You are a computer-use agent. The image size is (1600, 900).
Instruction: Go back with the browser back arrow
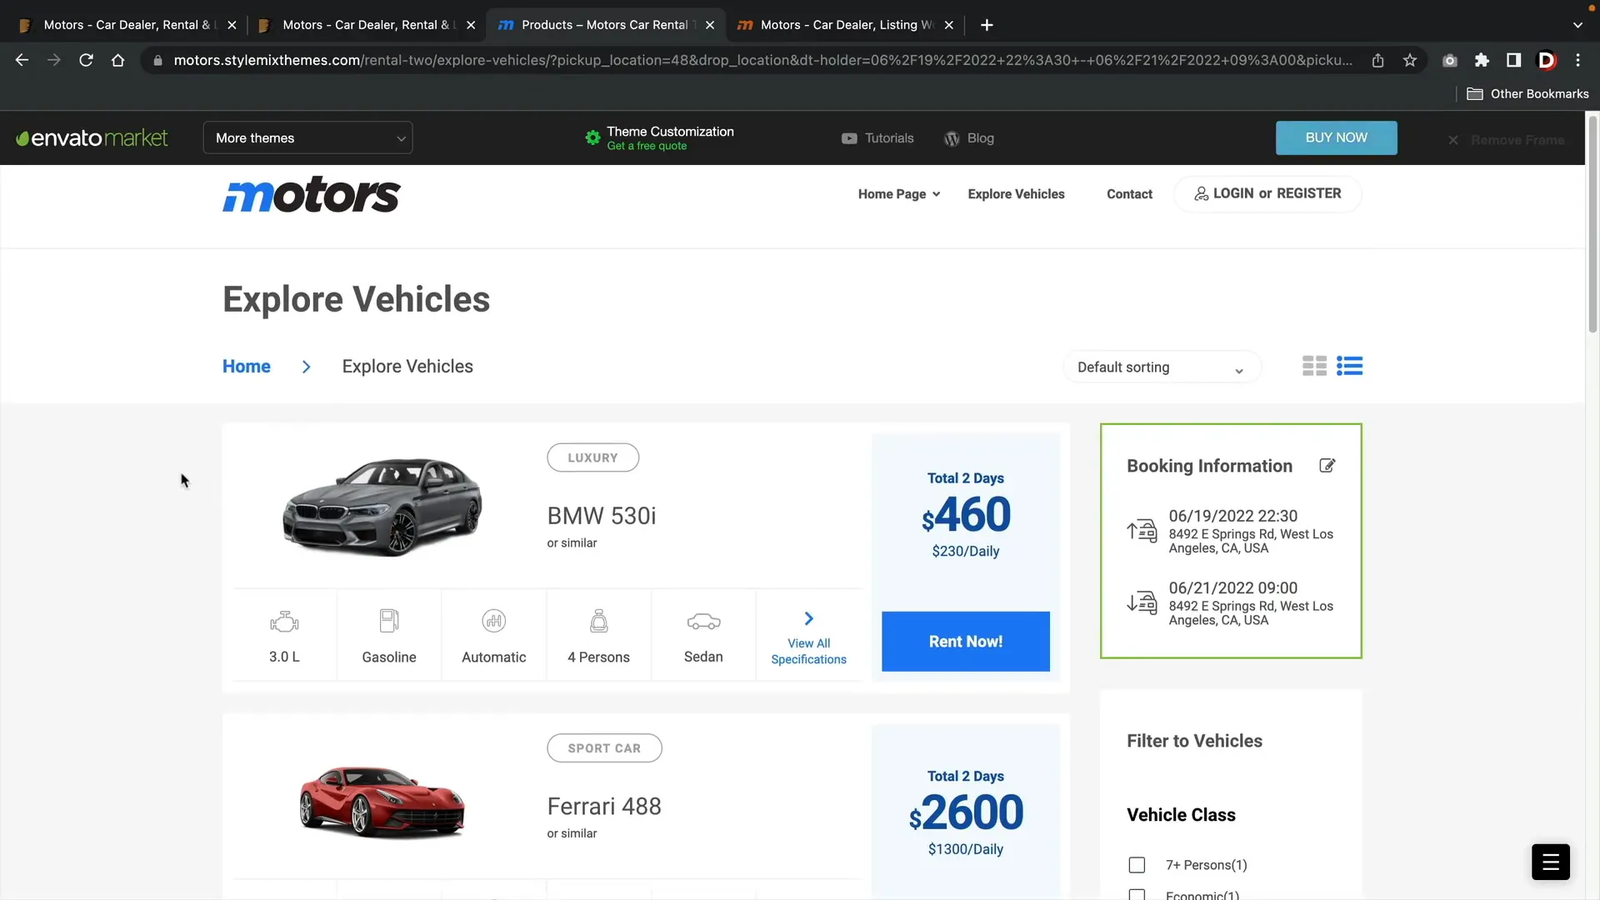tap(22, 60)
